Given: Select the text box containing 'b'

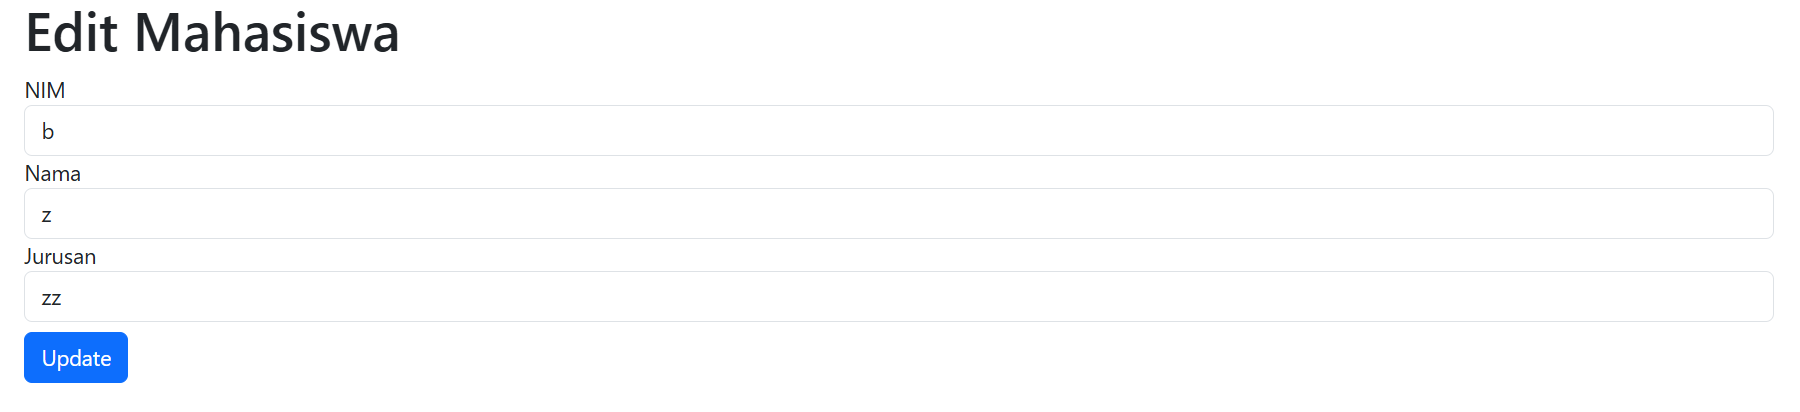Looking at the screenshot, I should 898,131.
